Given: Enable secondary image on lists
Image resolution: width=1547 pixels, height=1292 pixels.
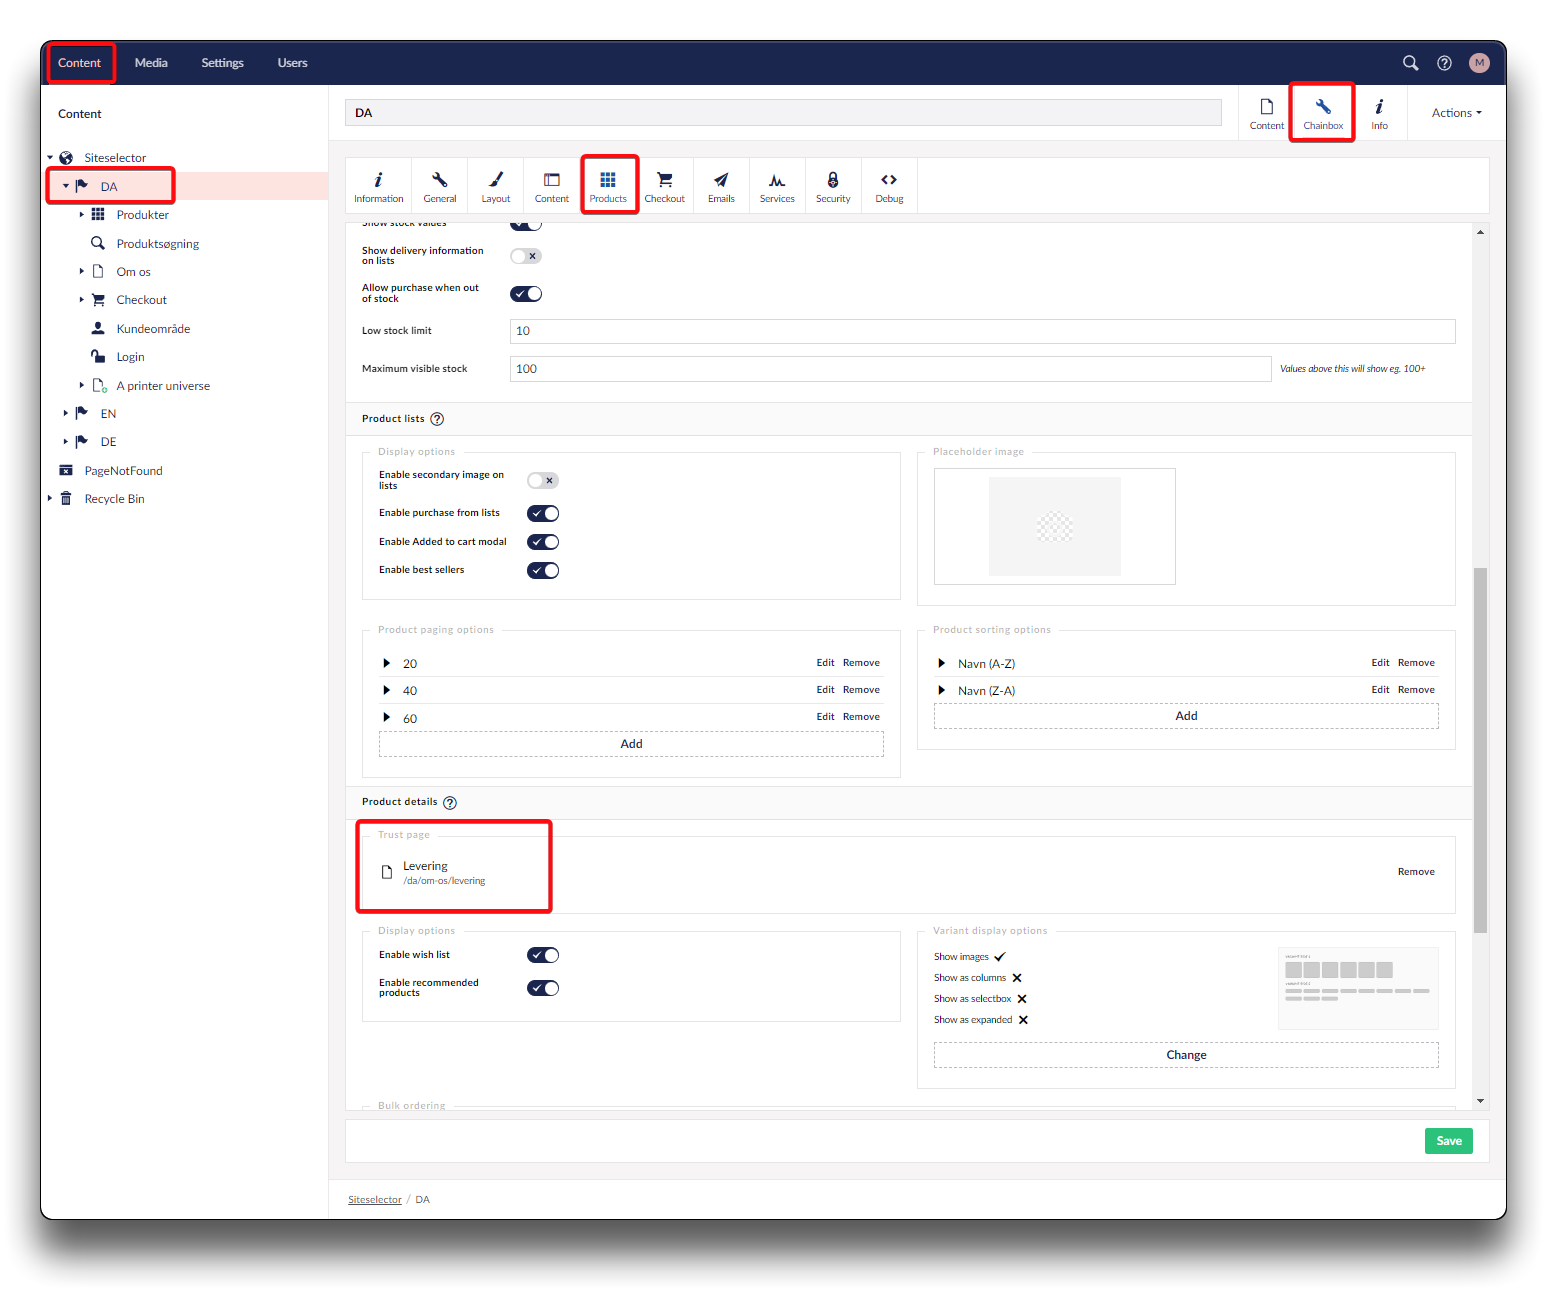Looking at the screenshot, I should (543, 481).
